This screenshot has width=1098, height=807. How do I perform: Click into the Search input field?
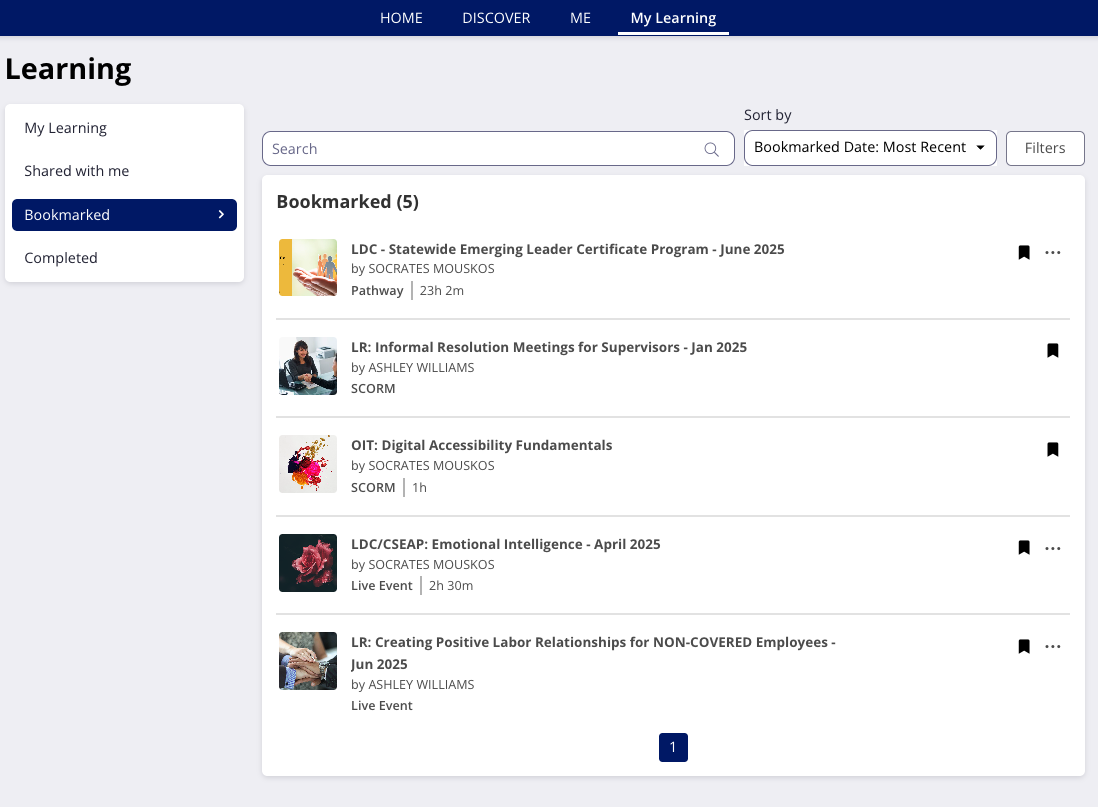(x=480, y=149)
